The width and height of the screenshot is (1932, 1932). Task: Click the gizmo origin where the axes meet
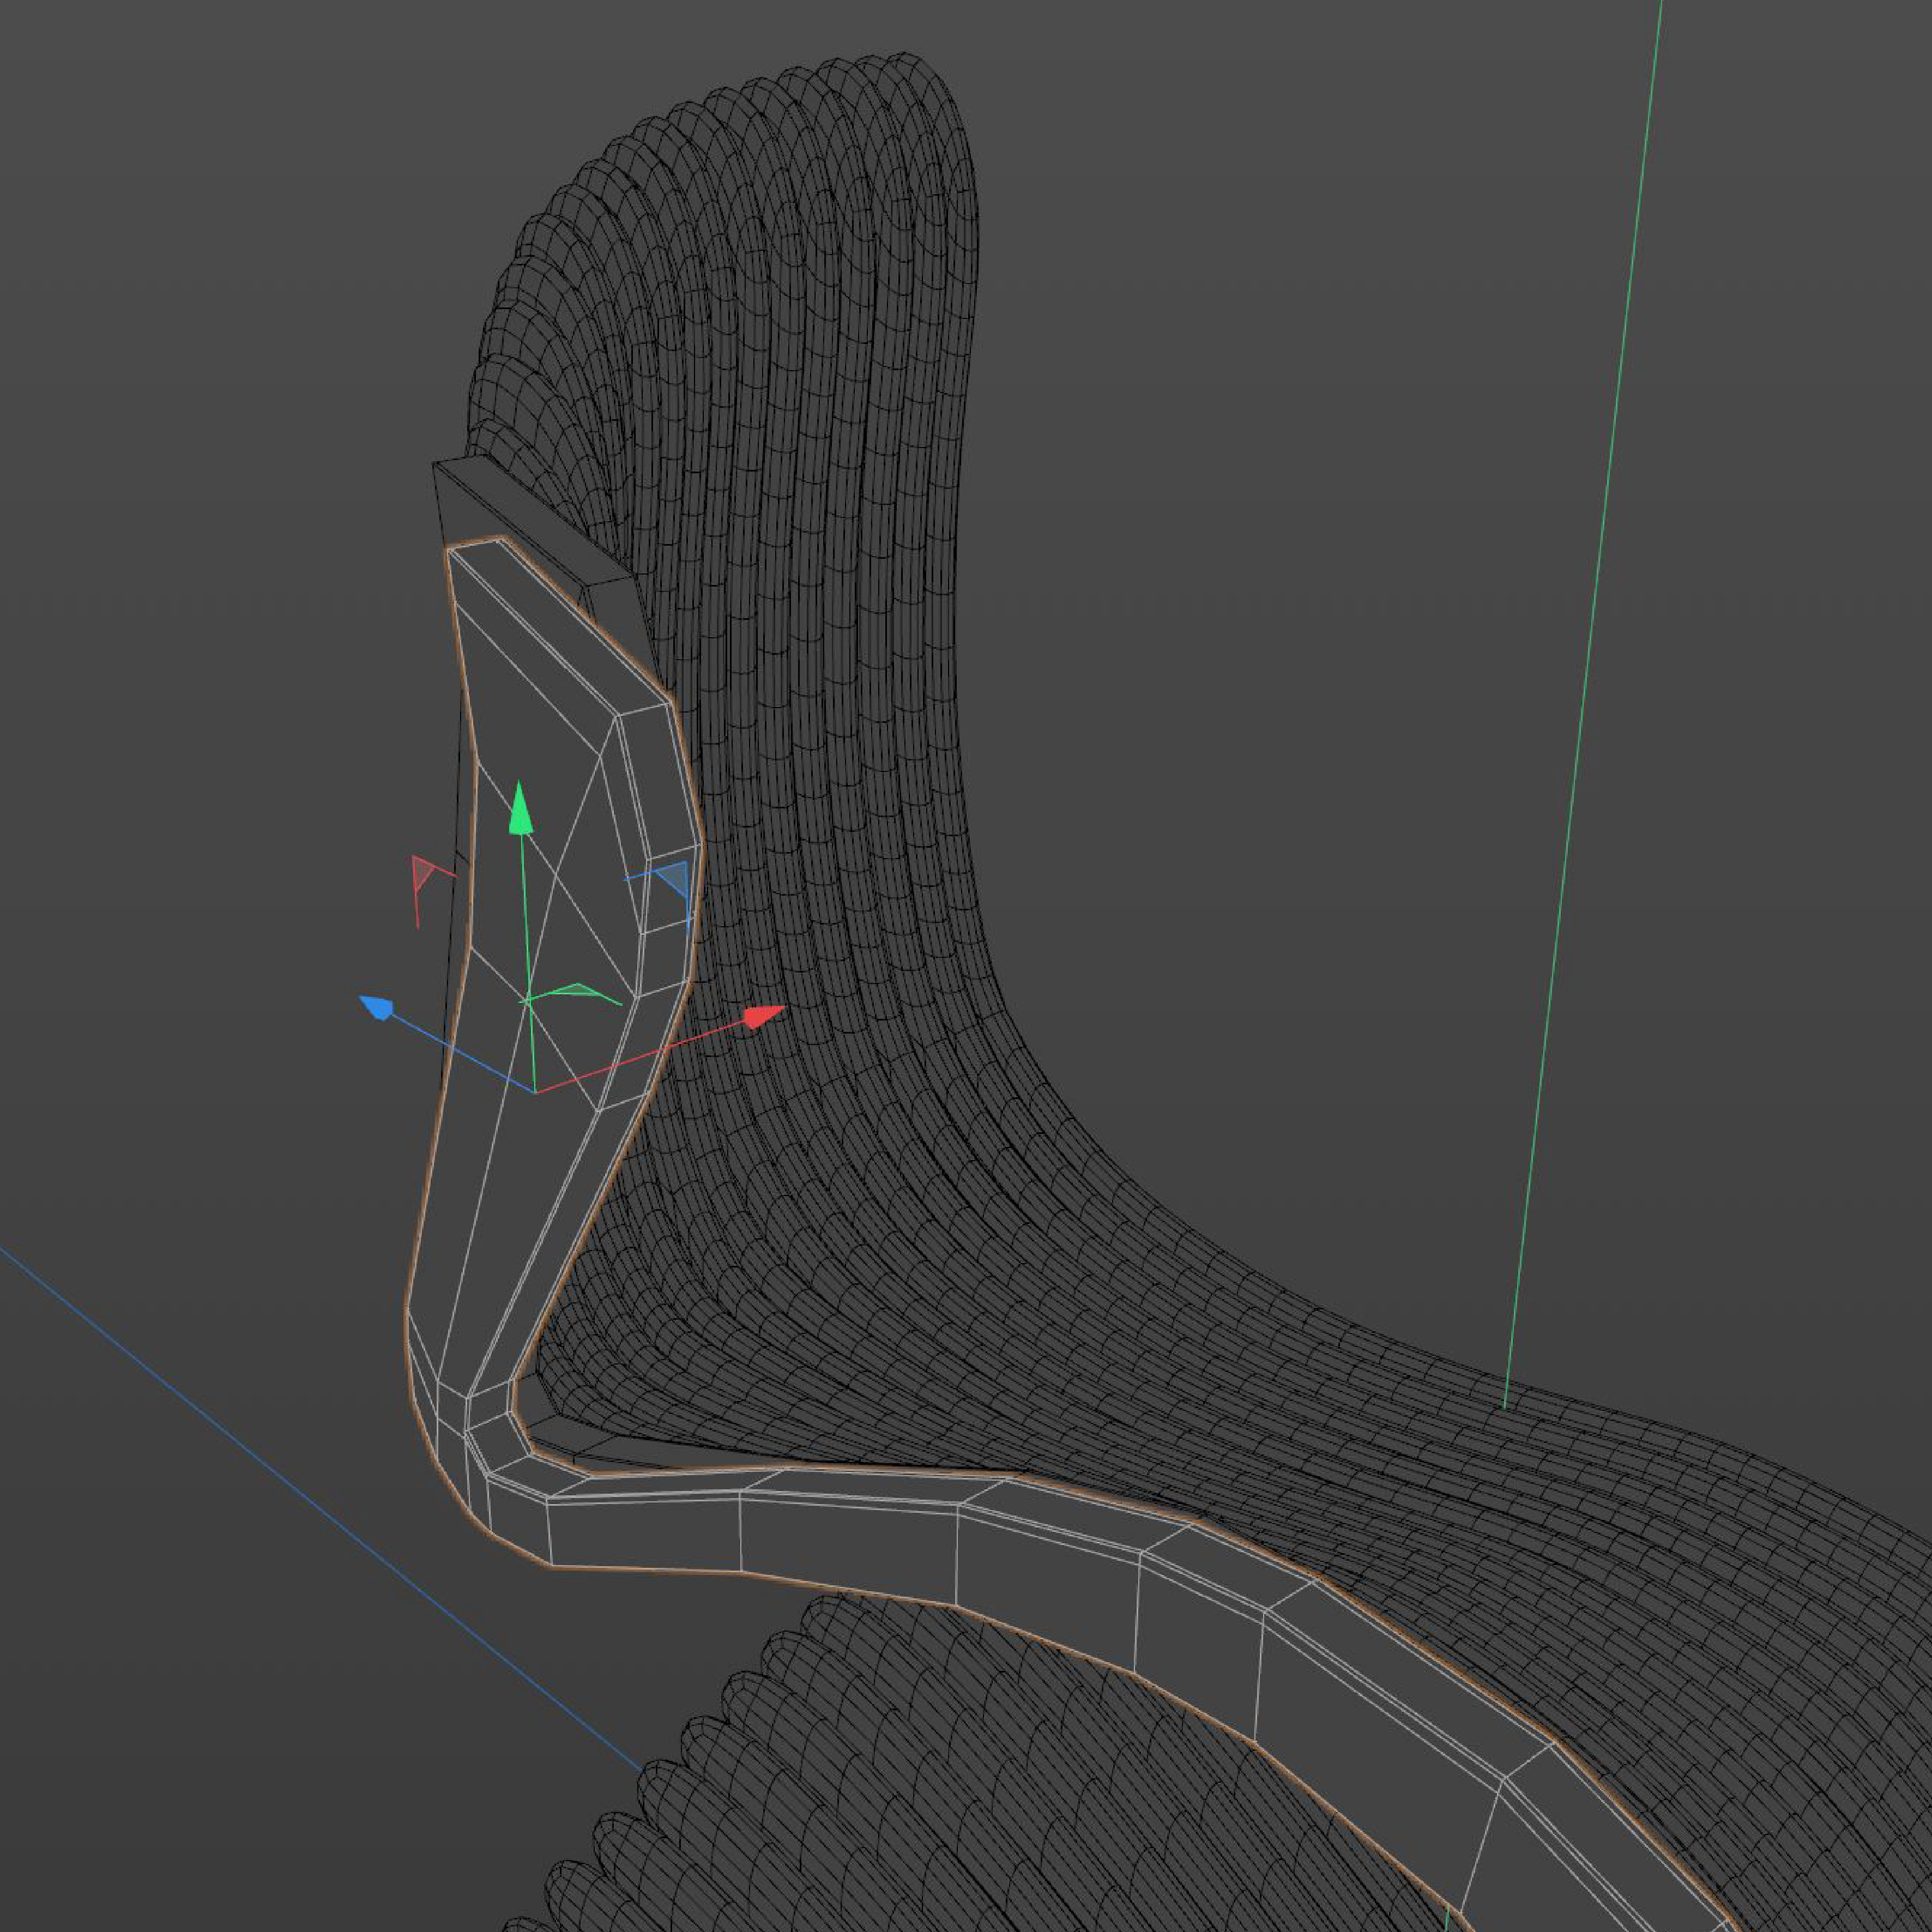(536, 1092)
